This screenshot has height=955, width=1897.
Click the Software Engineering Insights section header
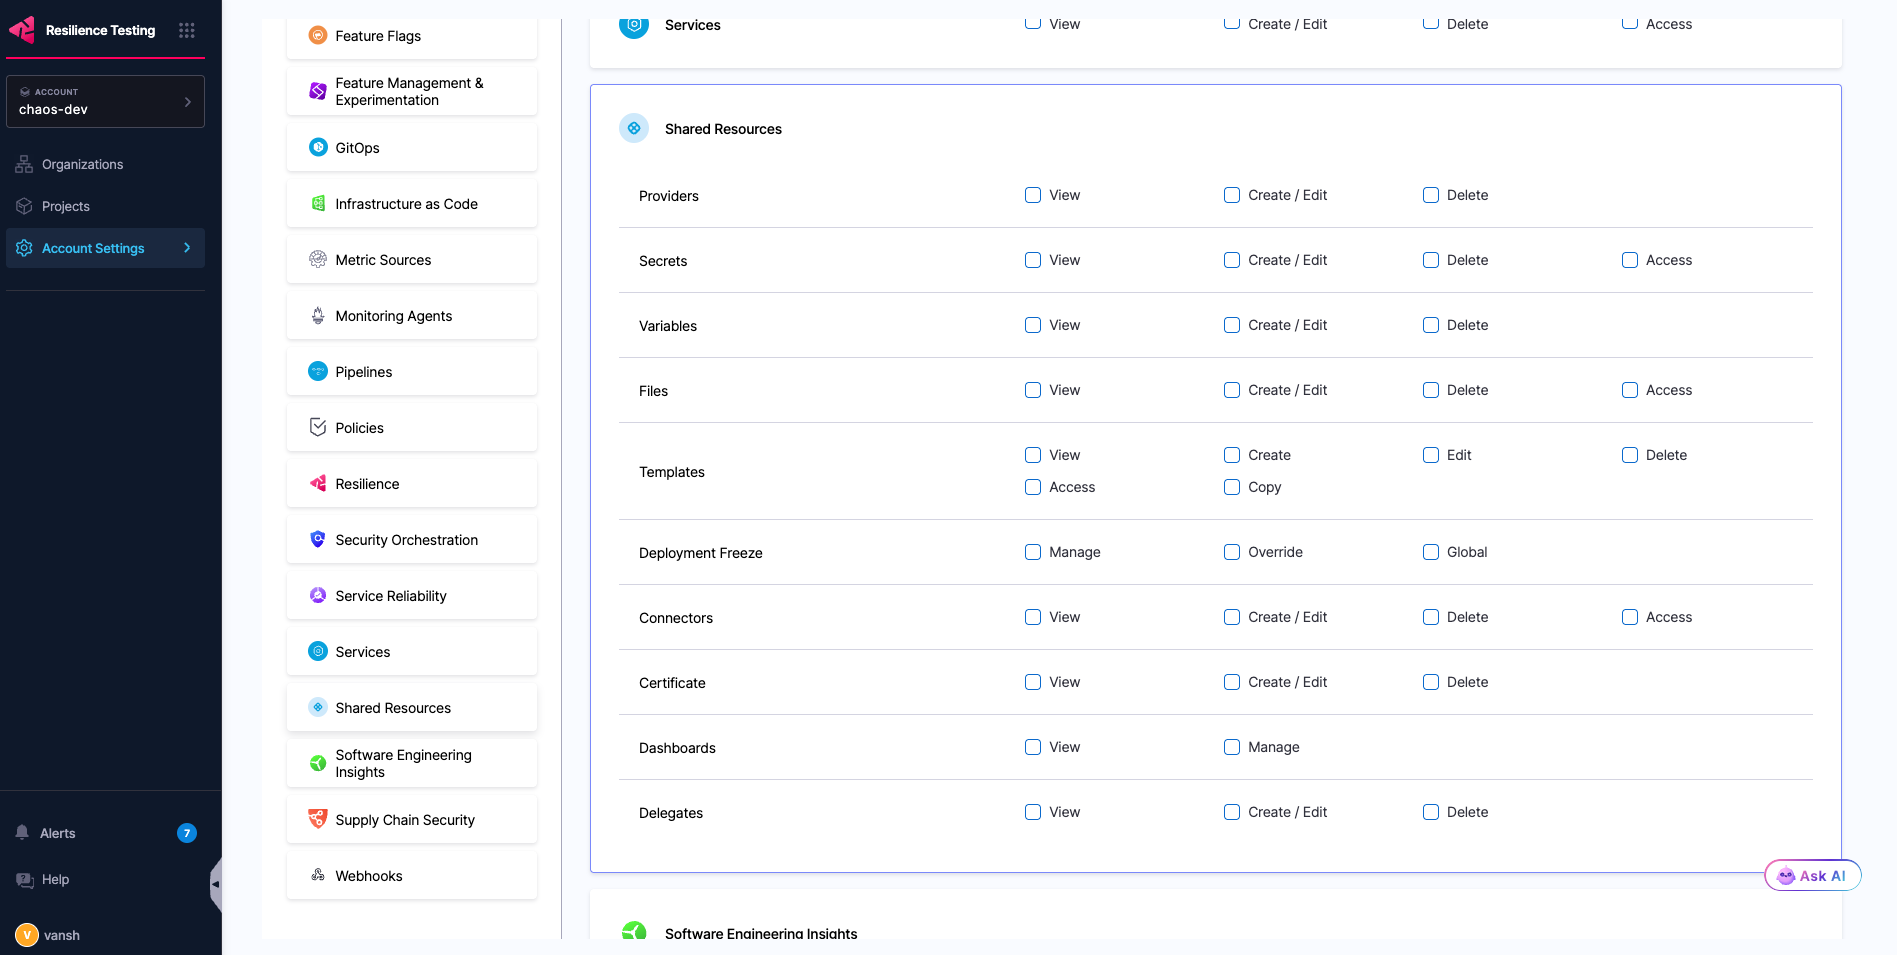tap(761, 933)
